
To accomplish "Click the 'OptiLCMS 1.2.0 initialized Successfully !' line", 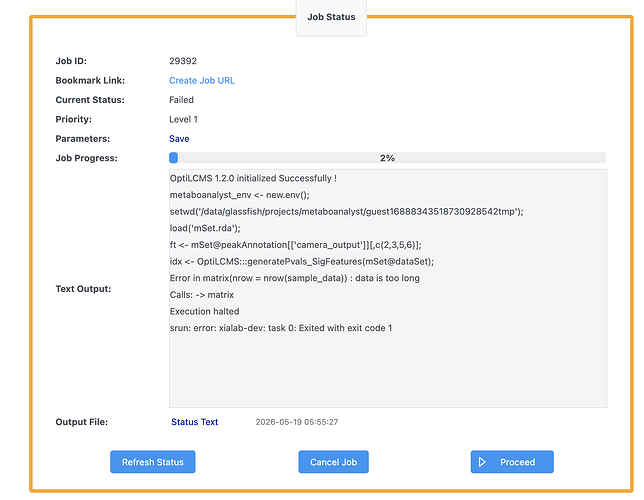I will [x=253, y=178].
